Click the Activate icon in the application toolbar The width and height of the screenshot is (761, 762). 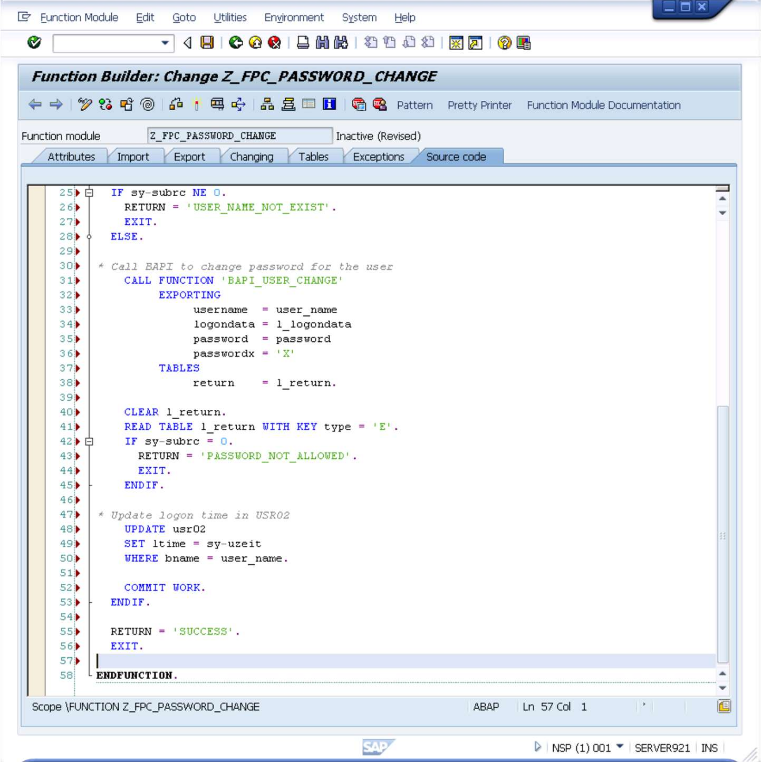pyautogui.click(x=197, y=105)
